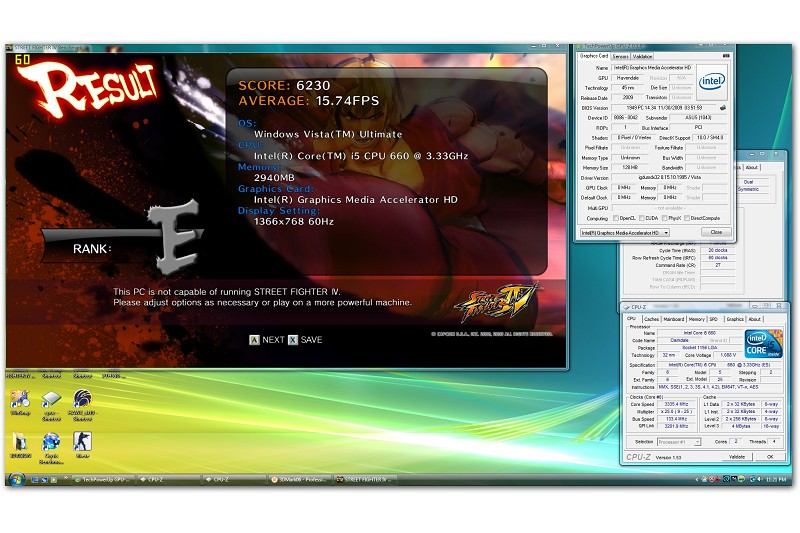Switch to the first CPU-Z taskbar button
Viewport: 800px width, 533px height.
point(168,480)
